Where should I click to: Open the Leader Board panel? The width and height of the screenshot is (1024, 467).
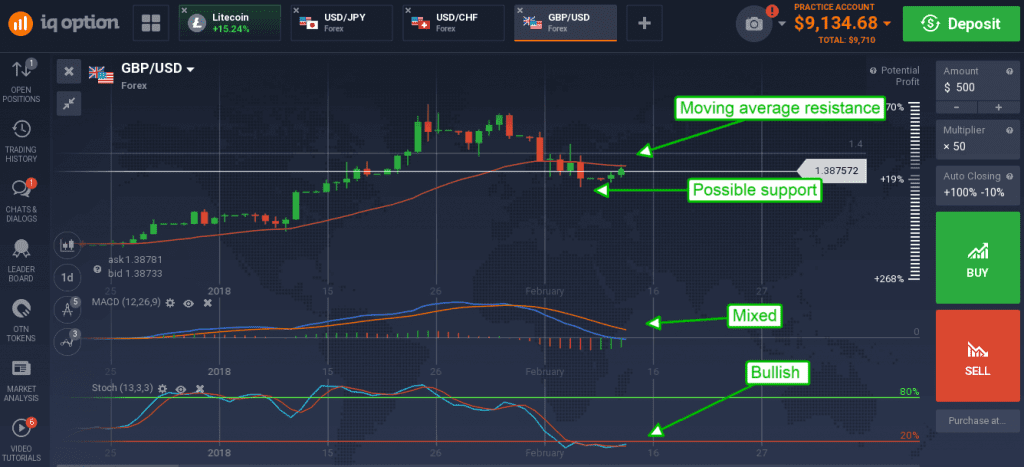(x=21, y=261)
